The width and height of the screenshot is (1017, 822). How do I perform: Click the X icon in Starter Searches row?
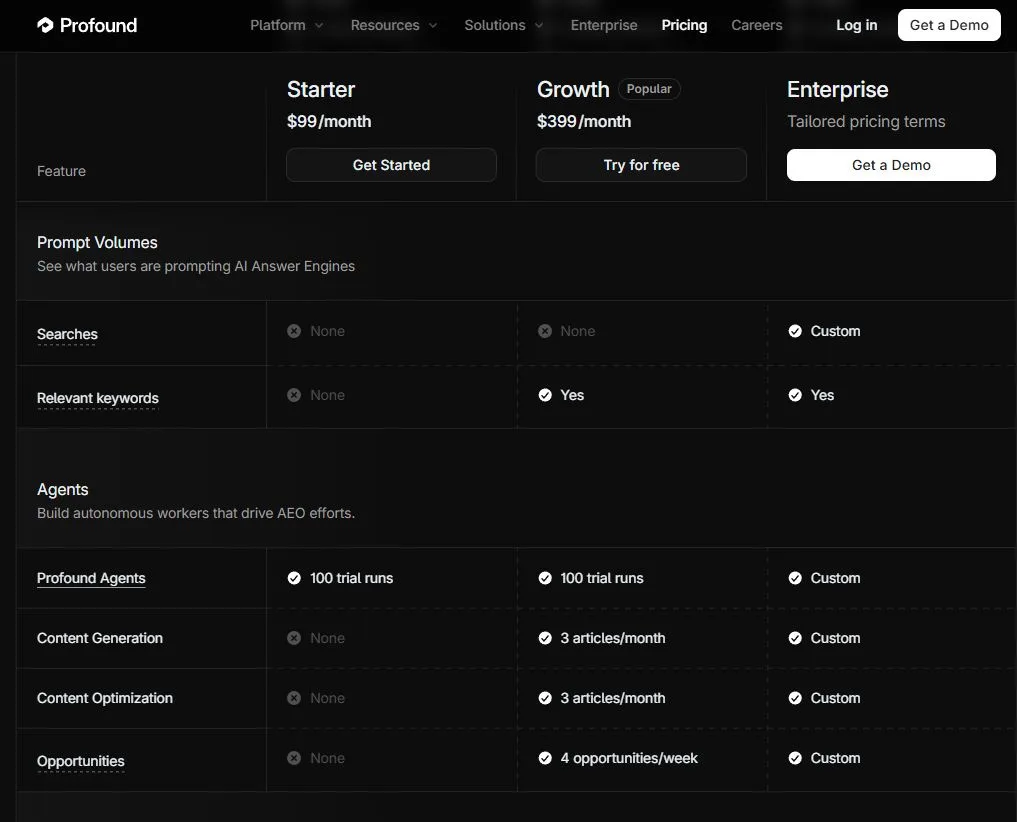294,331
